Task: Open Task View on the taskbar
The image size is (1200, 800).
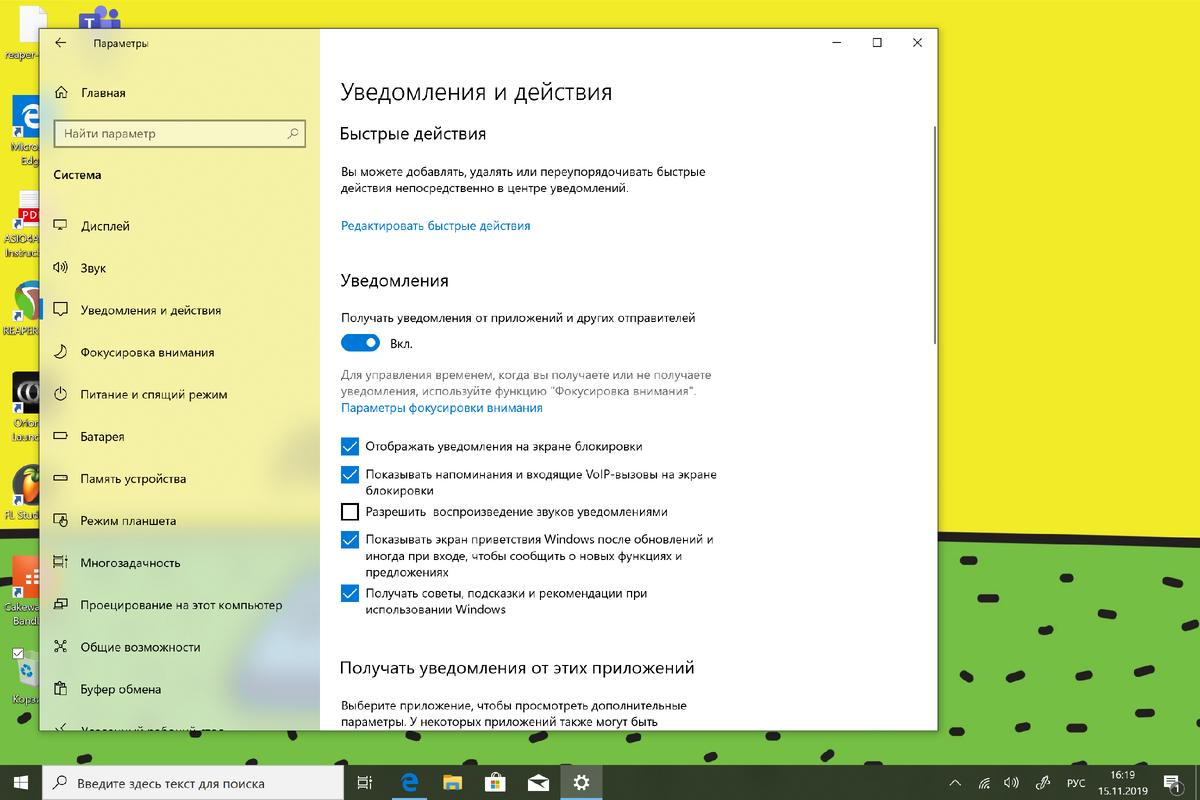Action: click(x=366, y=783)
